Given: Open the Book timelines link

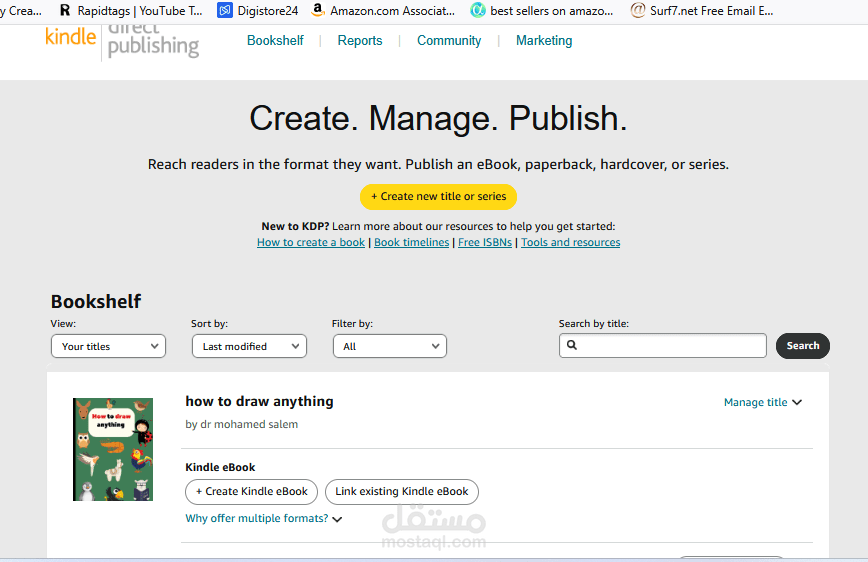Looking at the screenshot, I should coord(411,242).
